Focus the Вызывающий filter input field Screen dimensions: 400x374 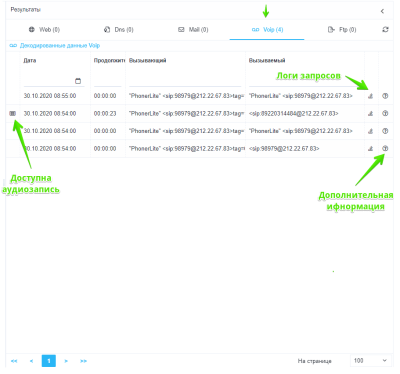[x=185, y=81]
